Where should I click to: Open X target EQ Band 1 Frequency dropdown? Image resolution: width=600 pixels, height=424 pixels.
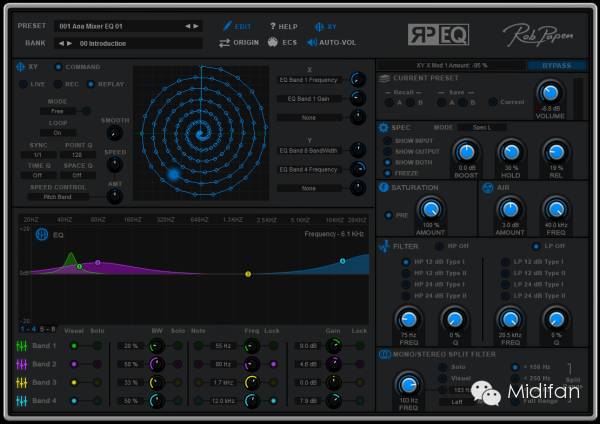pyautogui.click(x=308, y=80)
